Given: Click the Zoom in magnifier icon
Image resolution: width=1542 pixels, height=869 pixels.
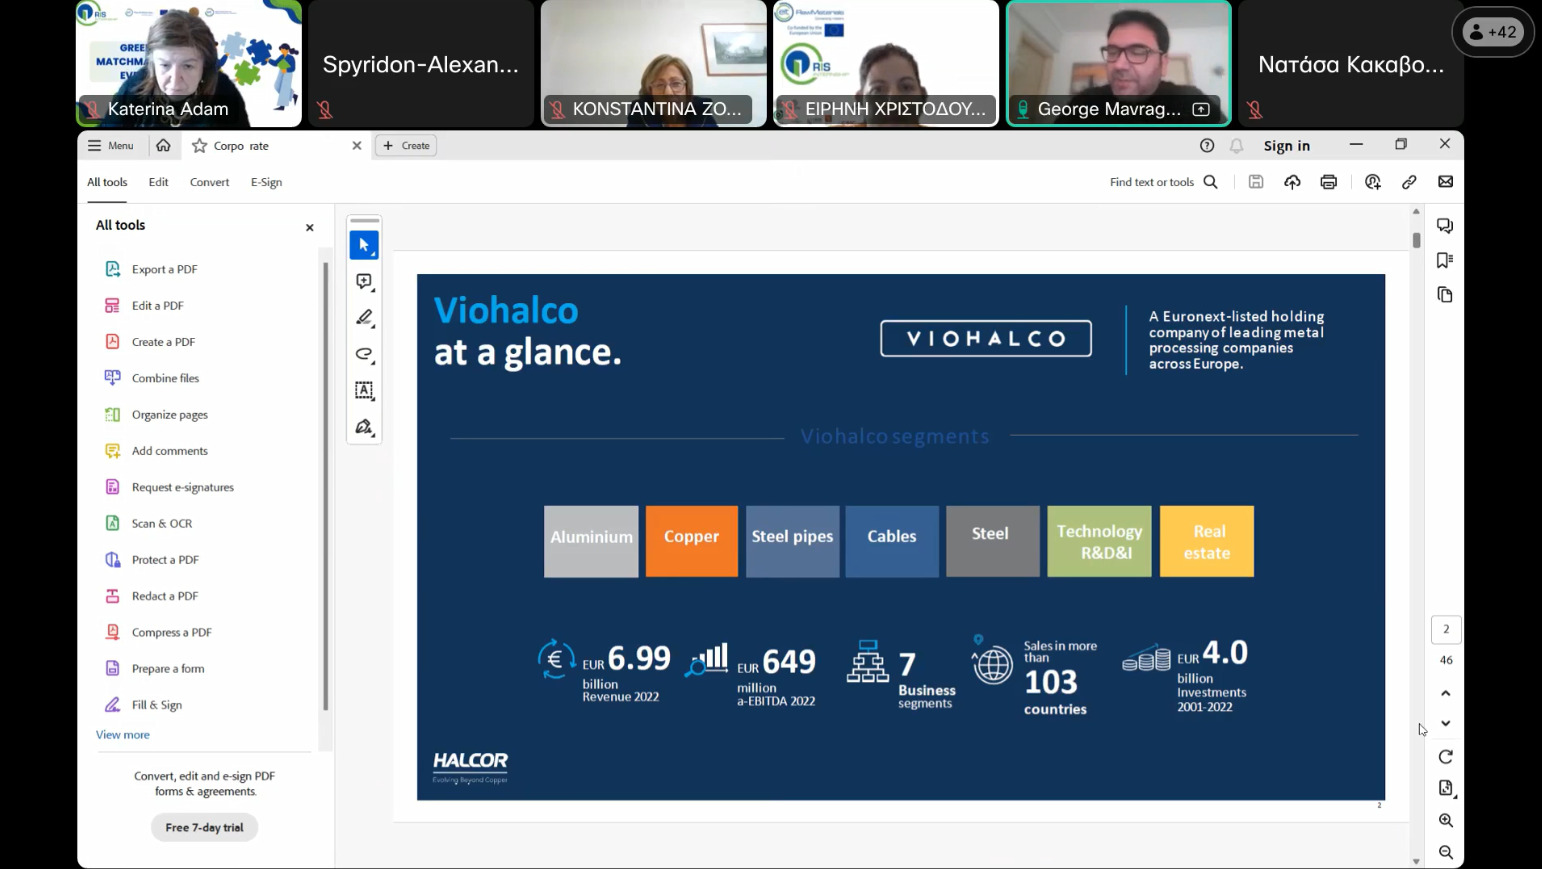Looking at the screenshot, I should coord(1445,820).
